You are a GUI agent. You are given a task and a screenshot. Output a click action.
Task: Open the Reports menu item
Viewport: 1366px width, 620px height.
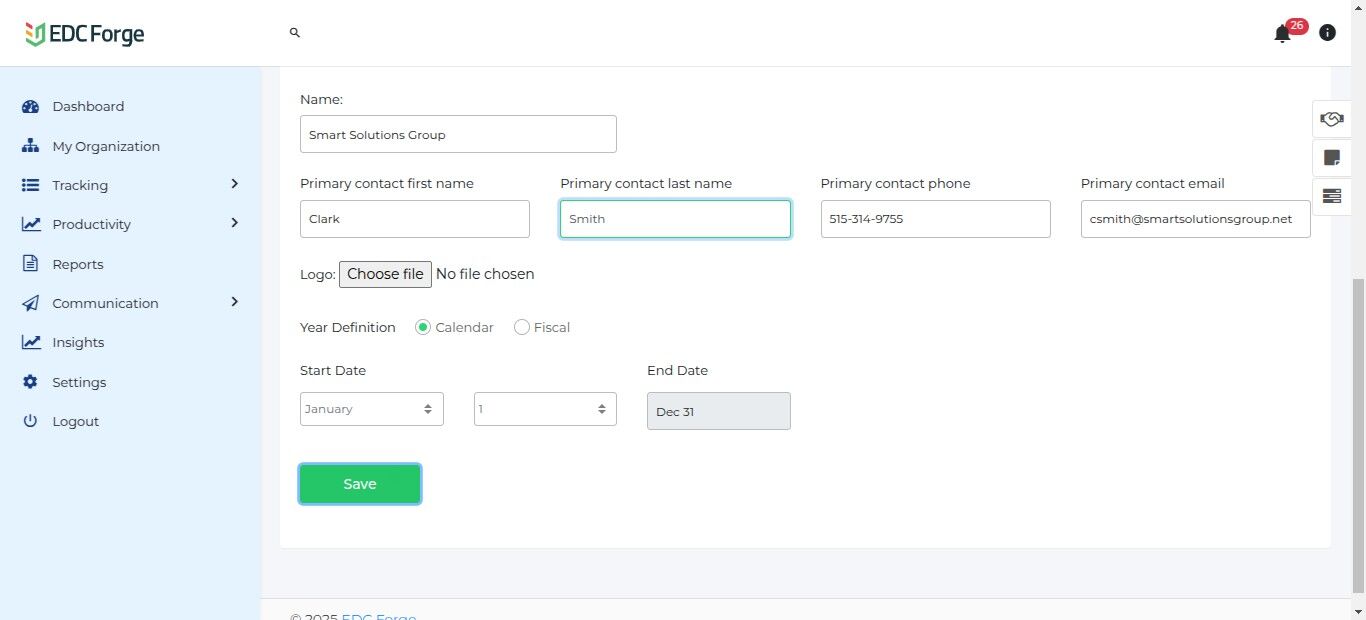(78, 264)
